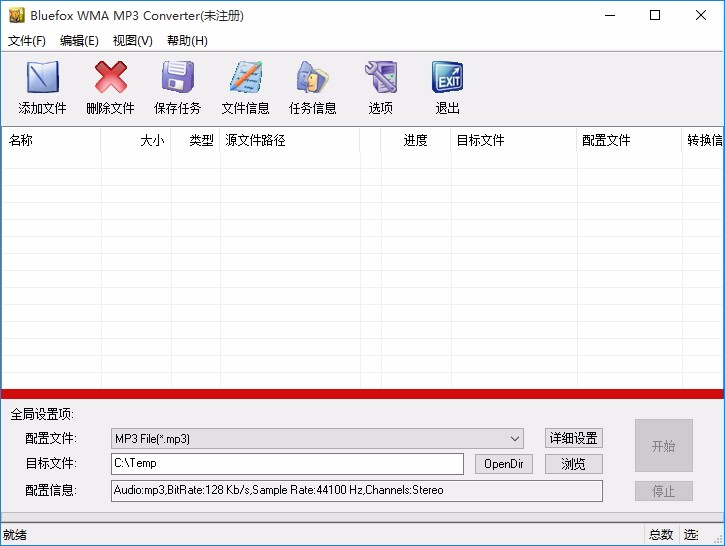Click the 进度 column header
This screenshot has width=725, height=546.
coord(415,140)
